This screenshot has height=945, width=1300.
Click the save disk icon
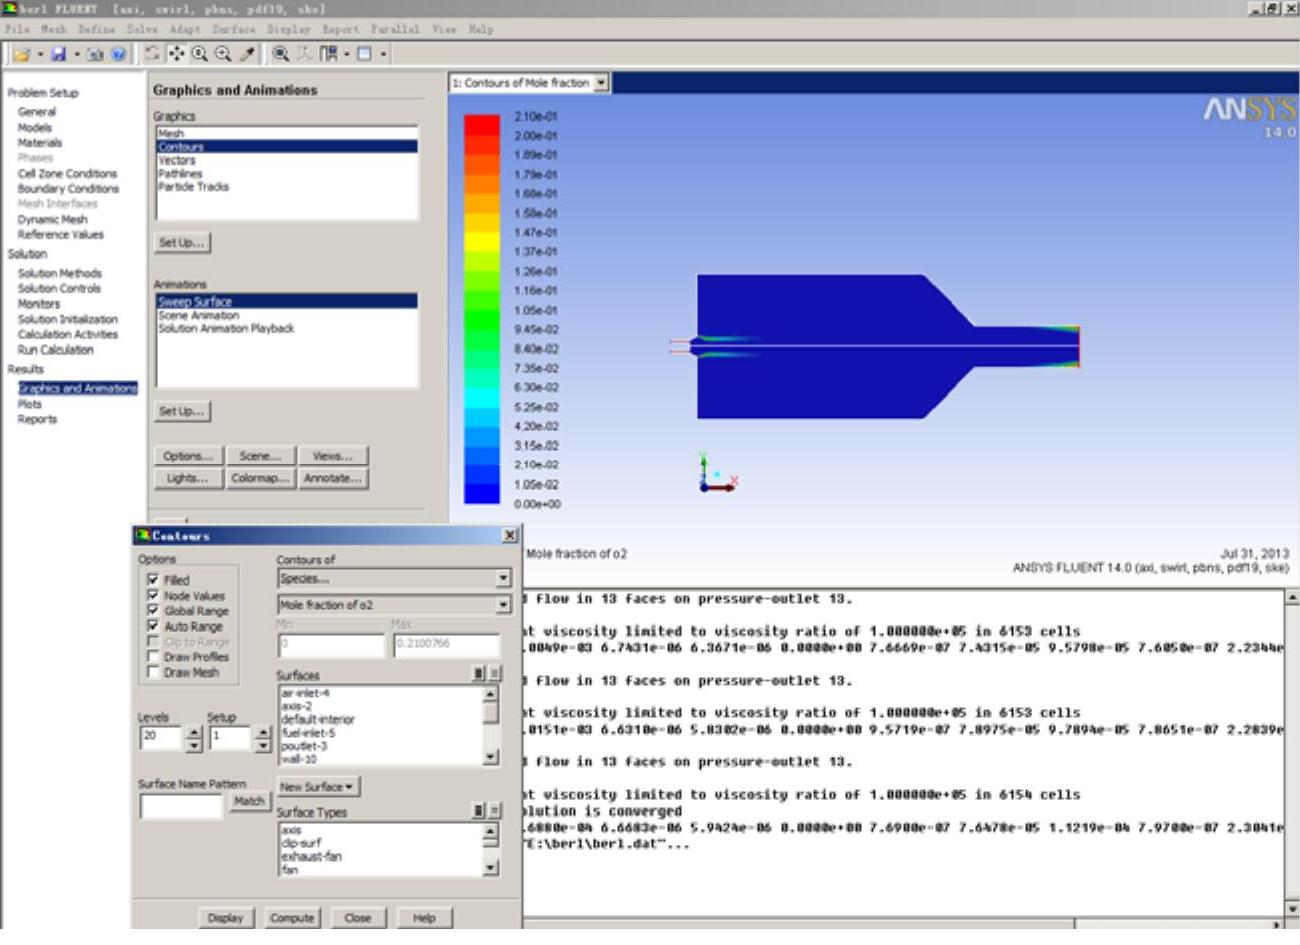coord(58,54)
